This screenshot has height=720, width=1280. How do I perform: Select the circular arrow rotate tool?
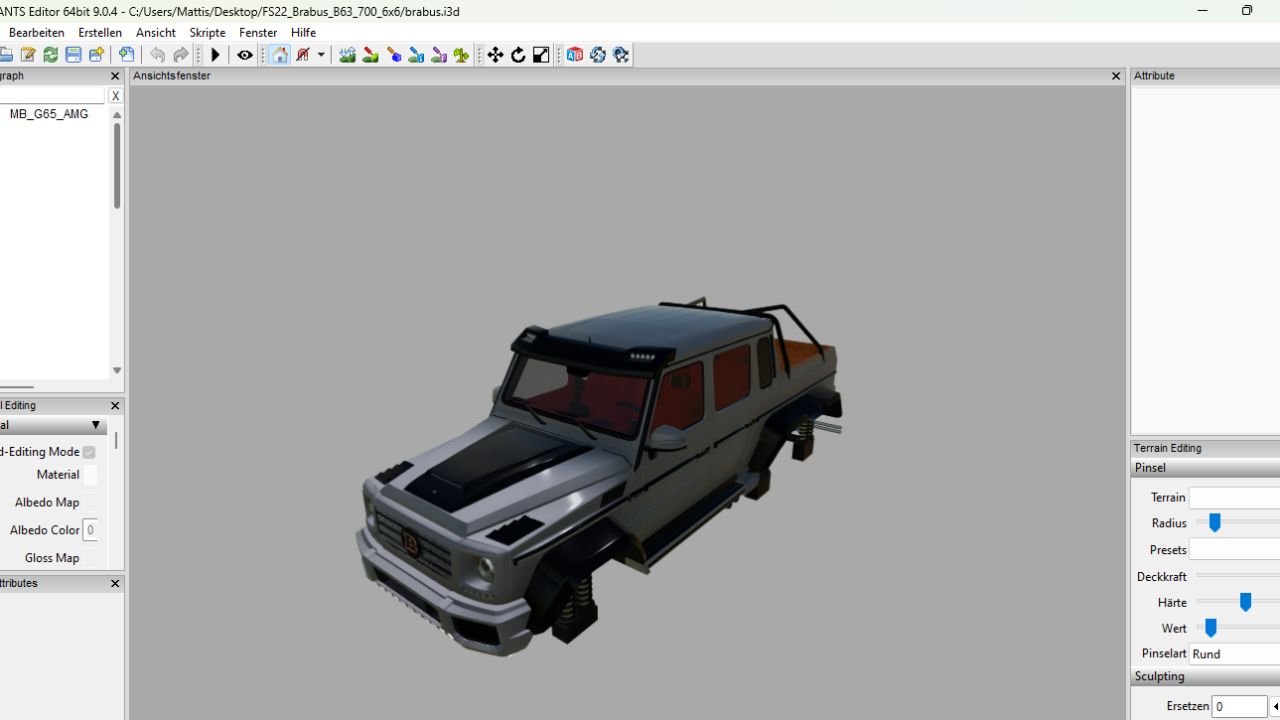(x=518, y=55)
